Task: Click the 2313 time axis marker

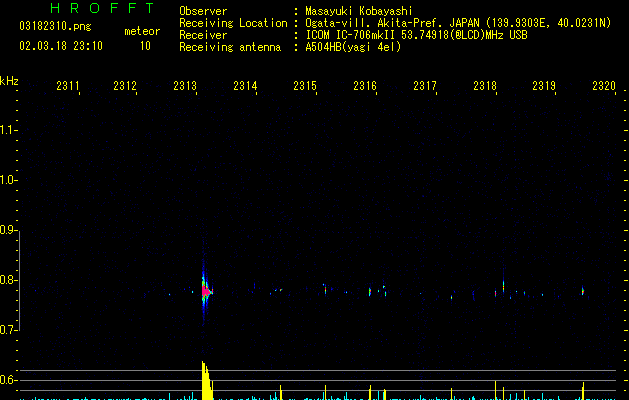Action: coord(185,85)
